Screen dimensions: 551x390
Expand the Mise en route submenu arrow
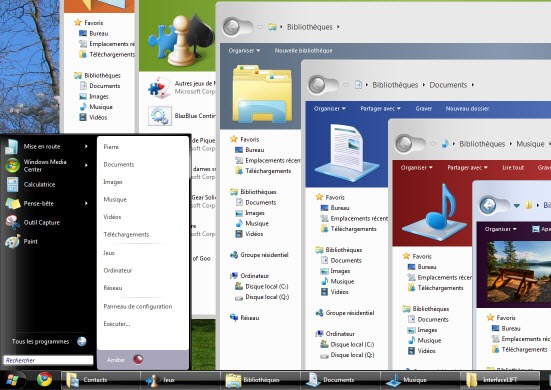tap(86, 147)
